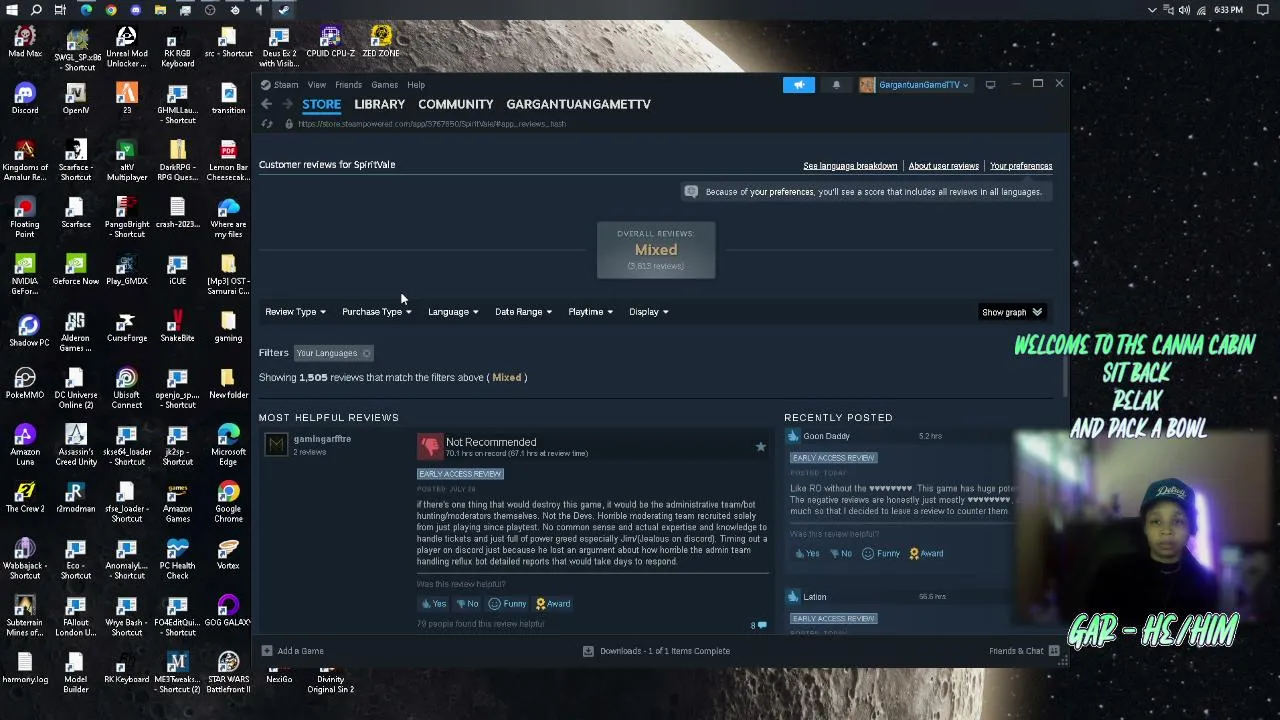The height and width of the screenshot is (720, 1280).
Task: Select the Vortex desktop shortcut
Action: click(228, 554)
